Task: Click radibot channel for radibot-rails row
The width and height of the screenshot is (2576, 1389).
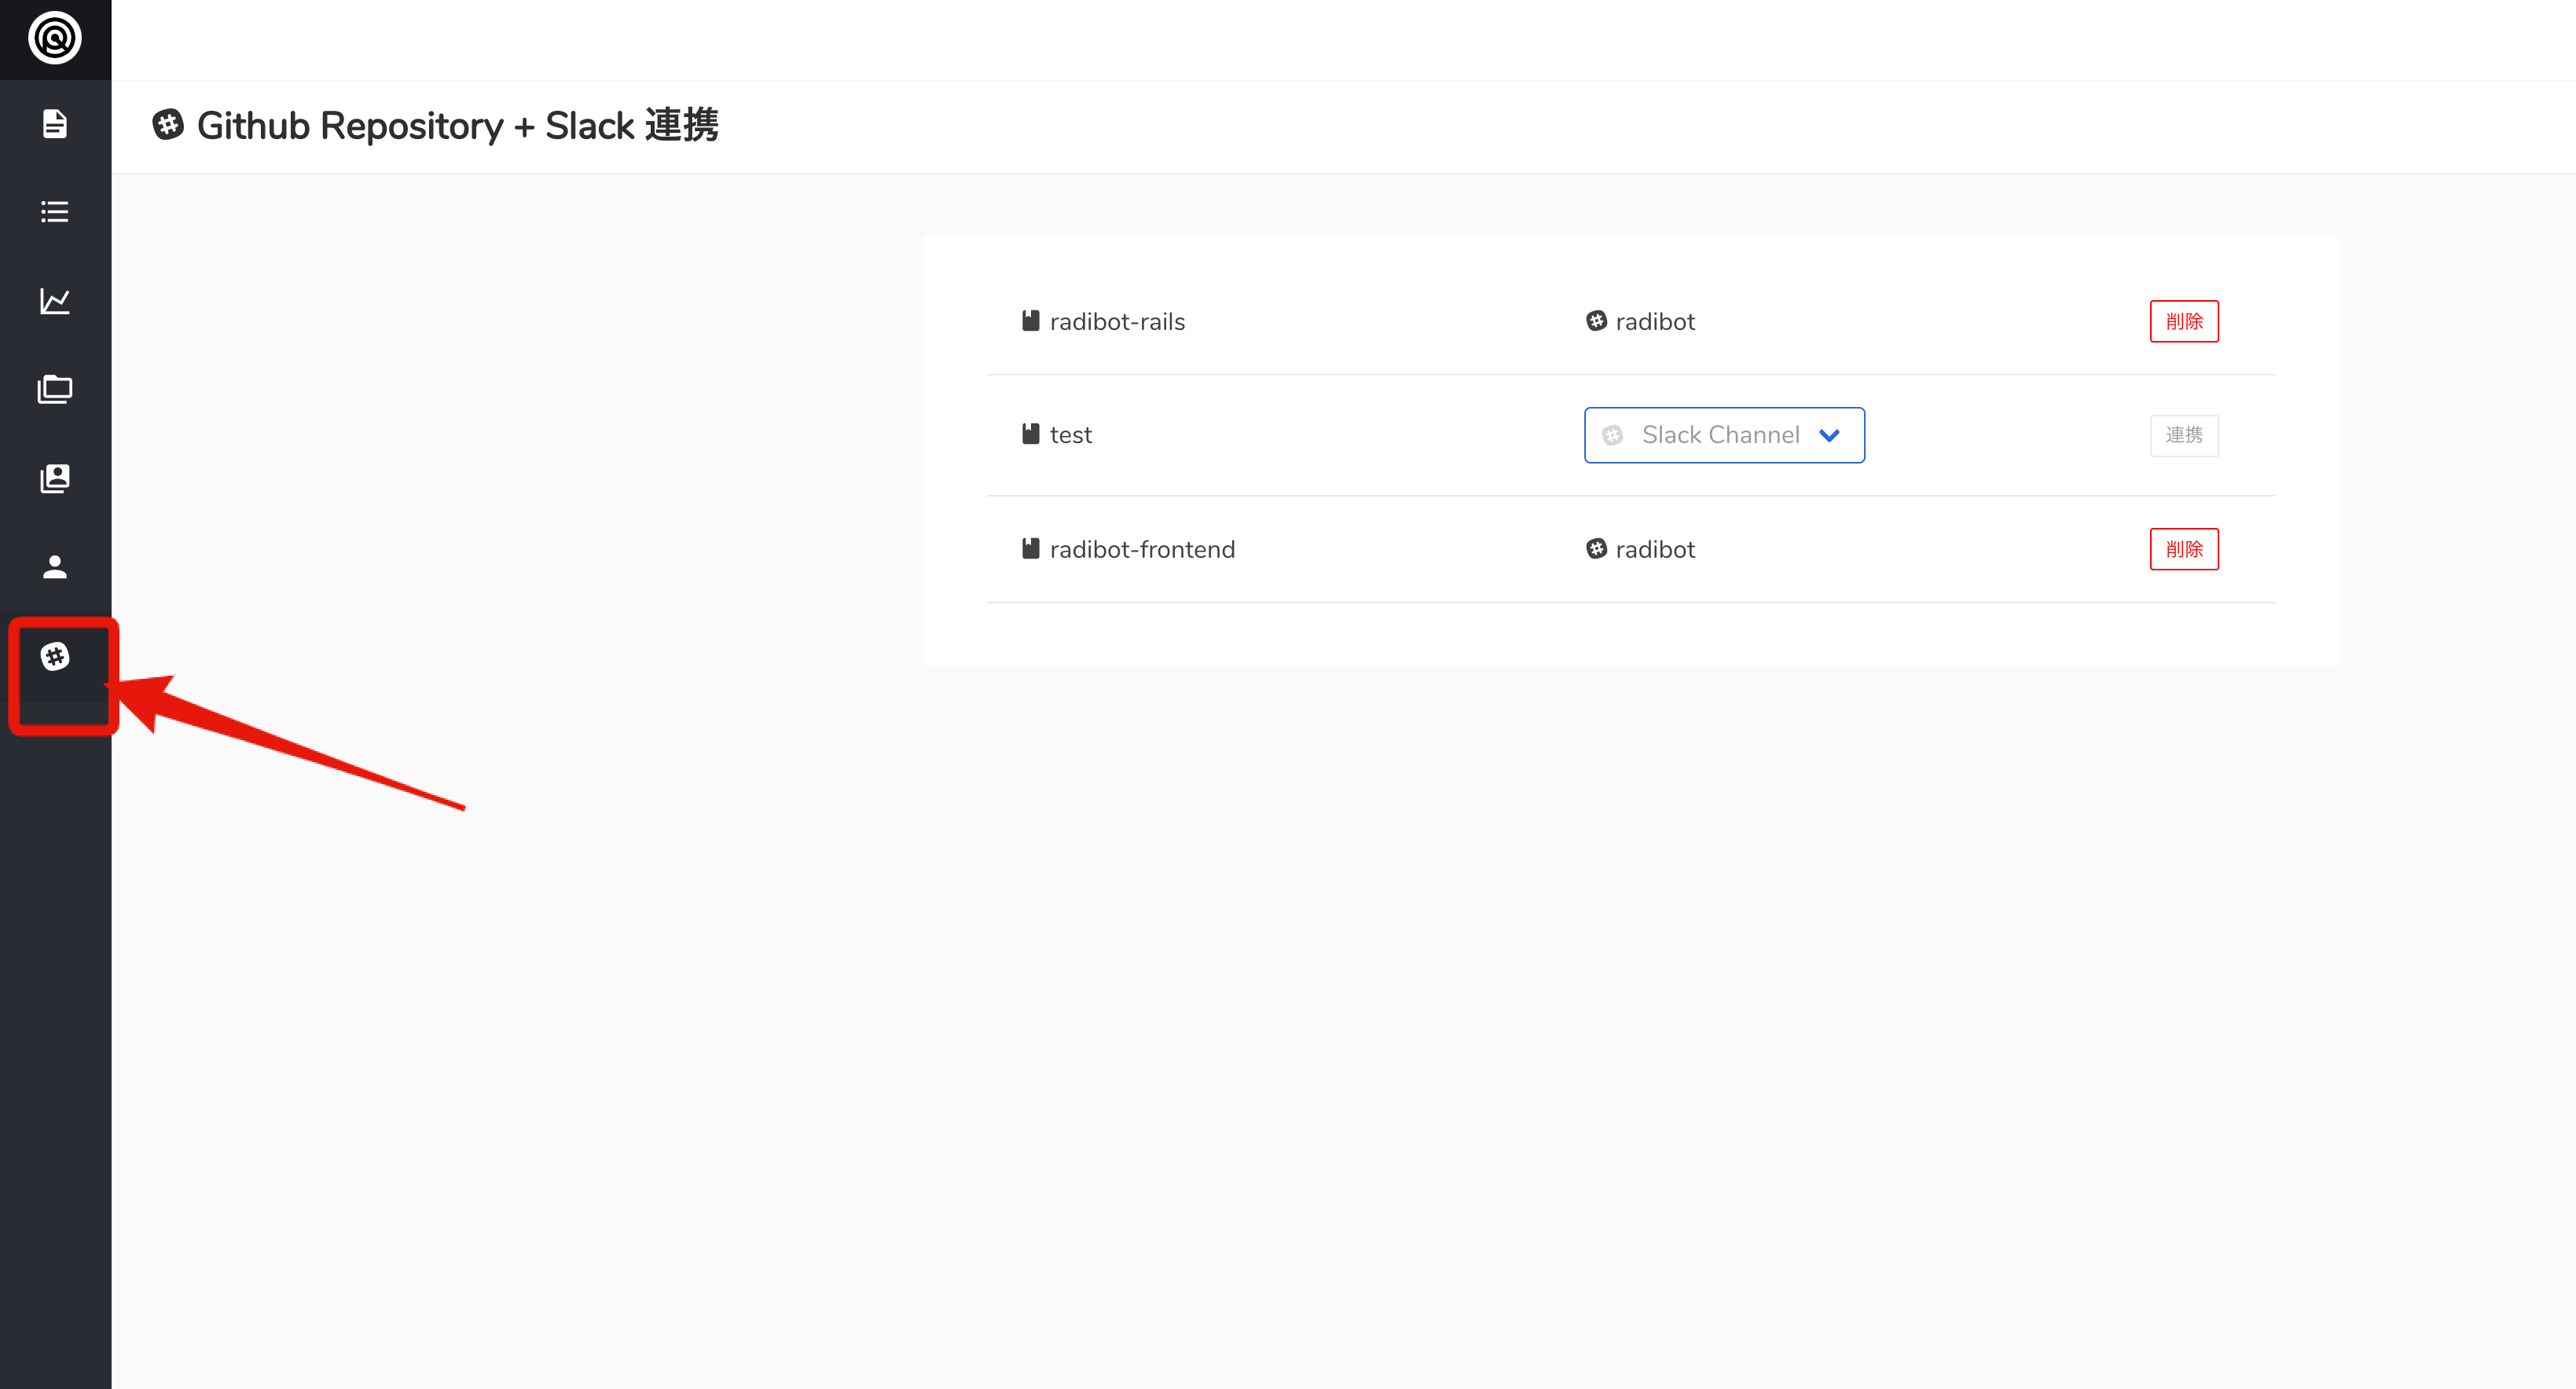Action: [x=1654, y=322]
